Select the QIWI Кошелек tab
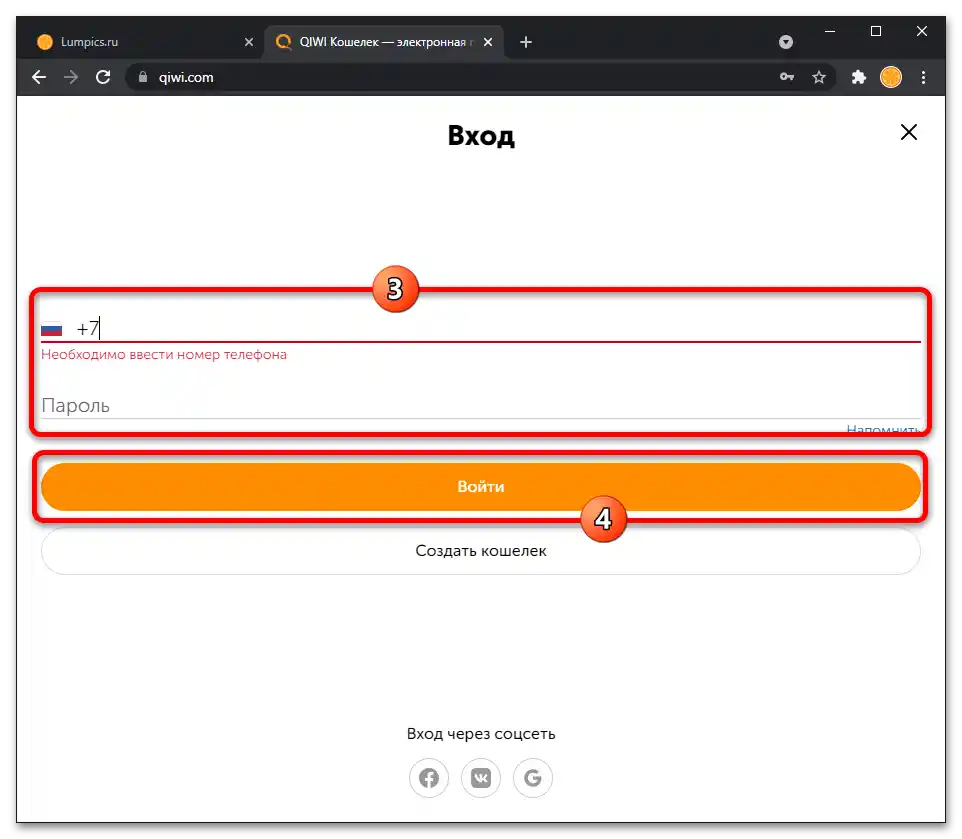This screenshot has width=962, height=839. 384,42
